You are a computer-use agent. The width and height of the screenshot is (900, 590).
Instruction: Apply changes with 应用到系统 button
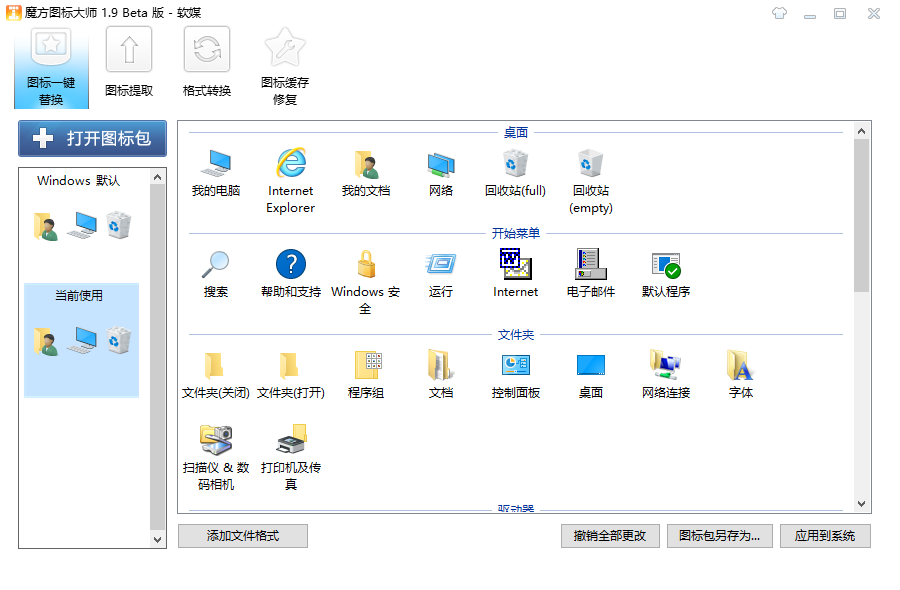pos(825,536)
